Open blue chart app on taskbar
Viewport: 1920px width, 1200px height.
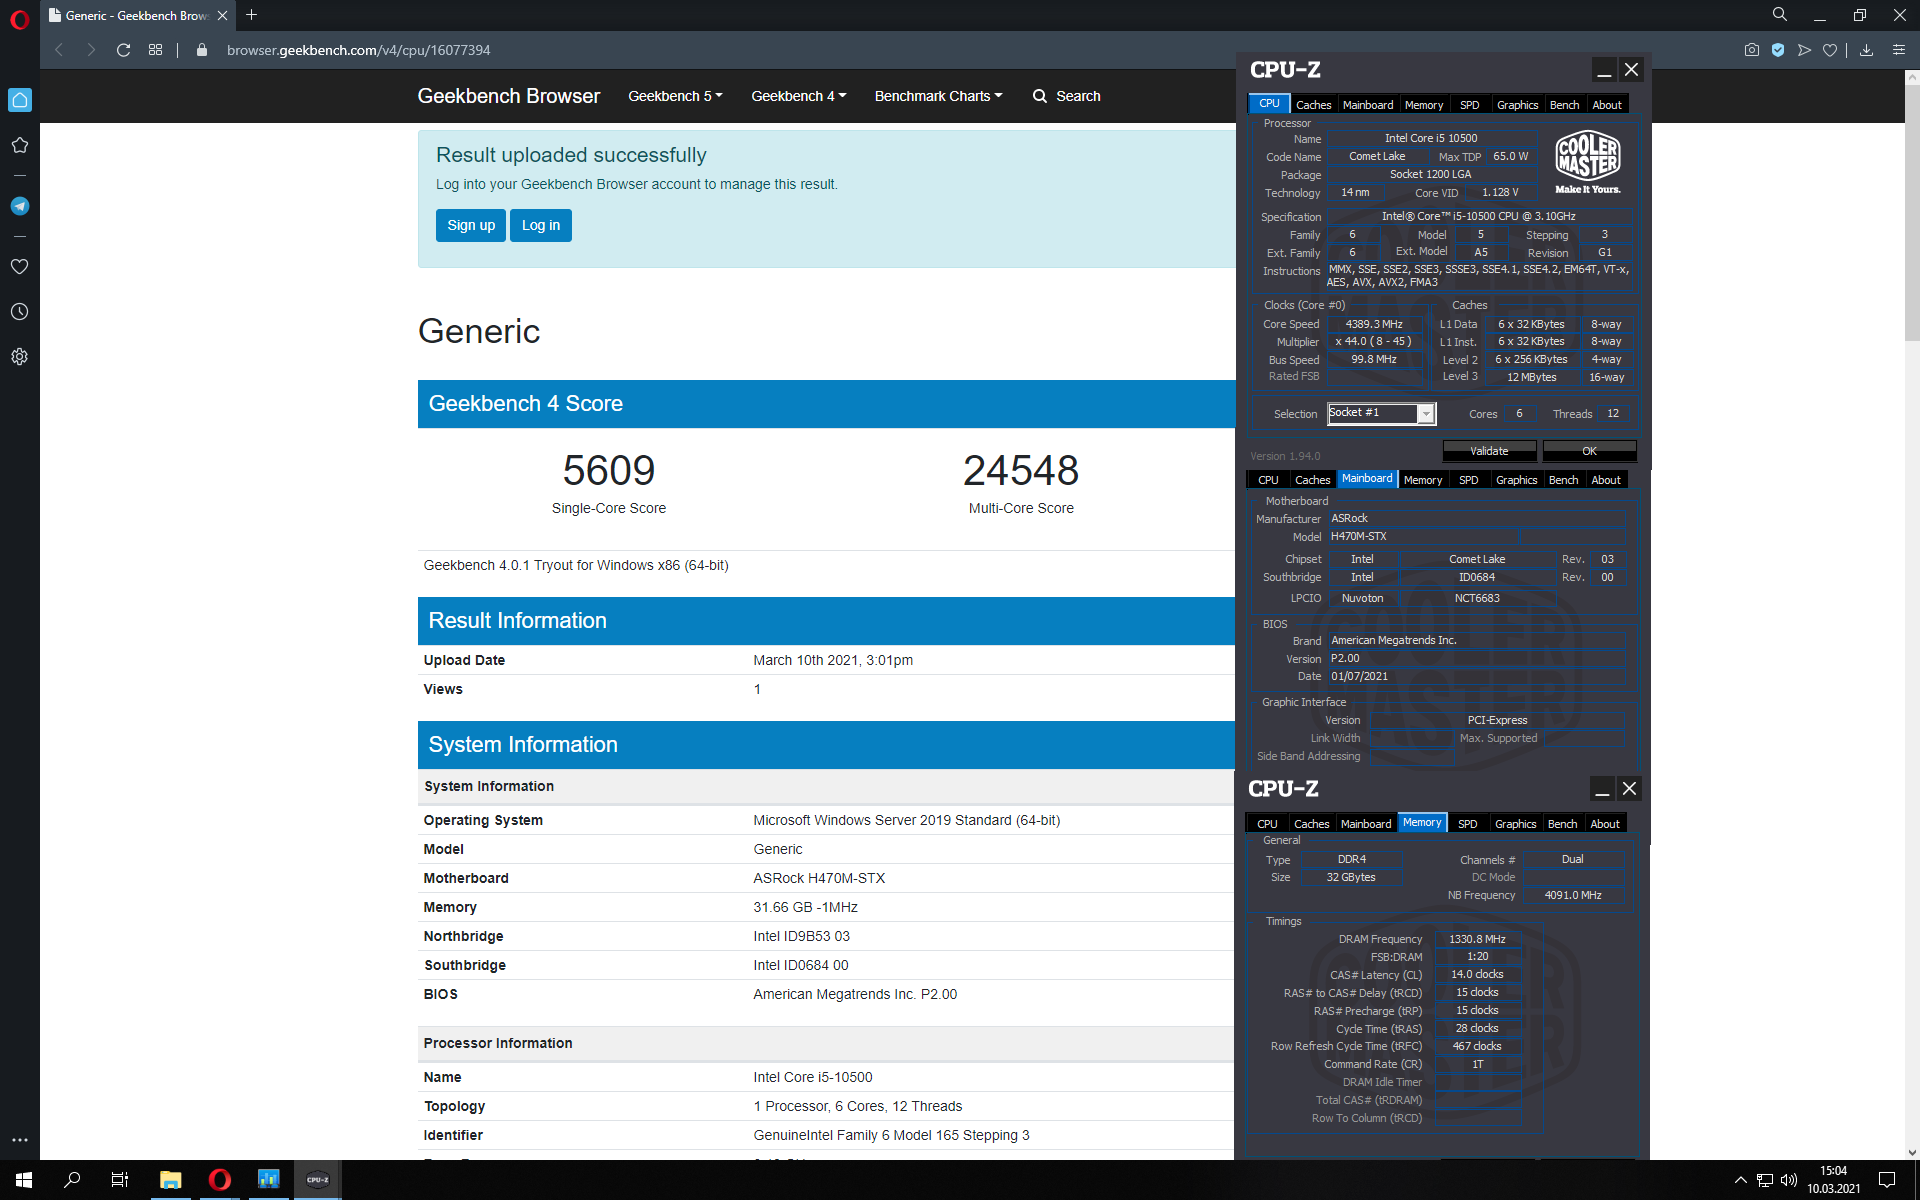(269, 1180)
